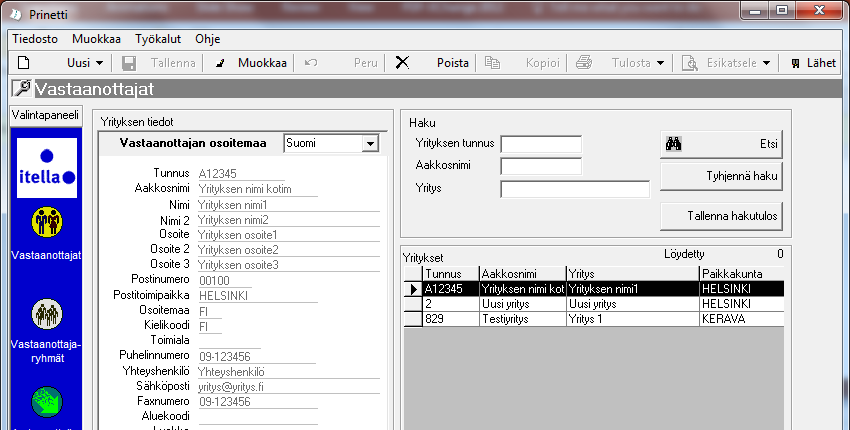The height and width of the screenshot is (430, 850).
Task: Click the Faxnumero field 09-123456
Action: [x=257, y=402]
